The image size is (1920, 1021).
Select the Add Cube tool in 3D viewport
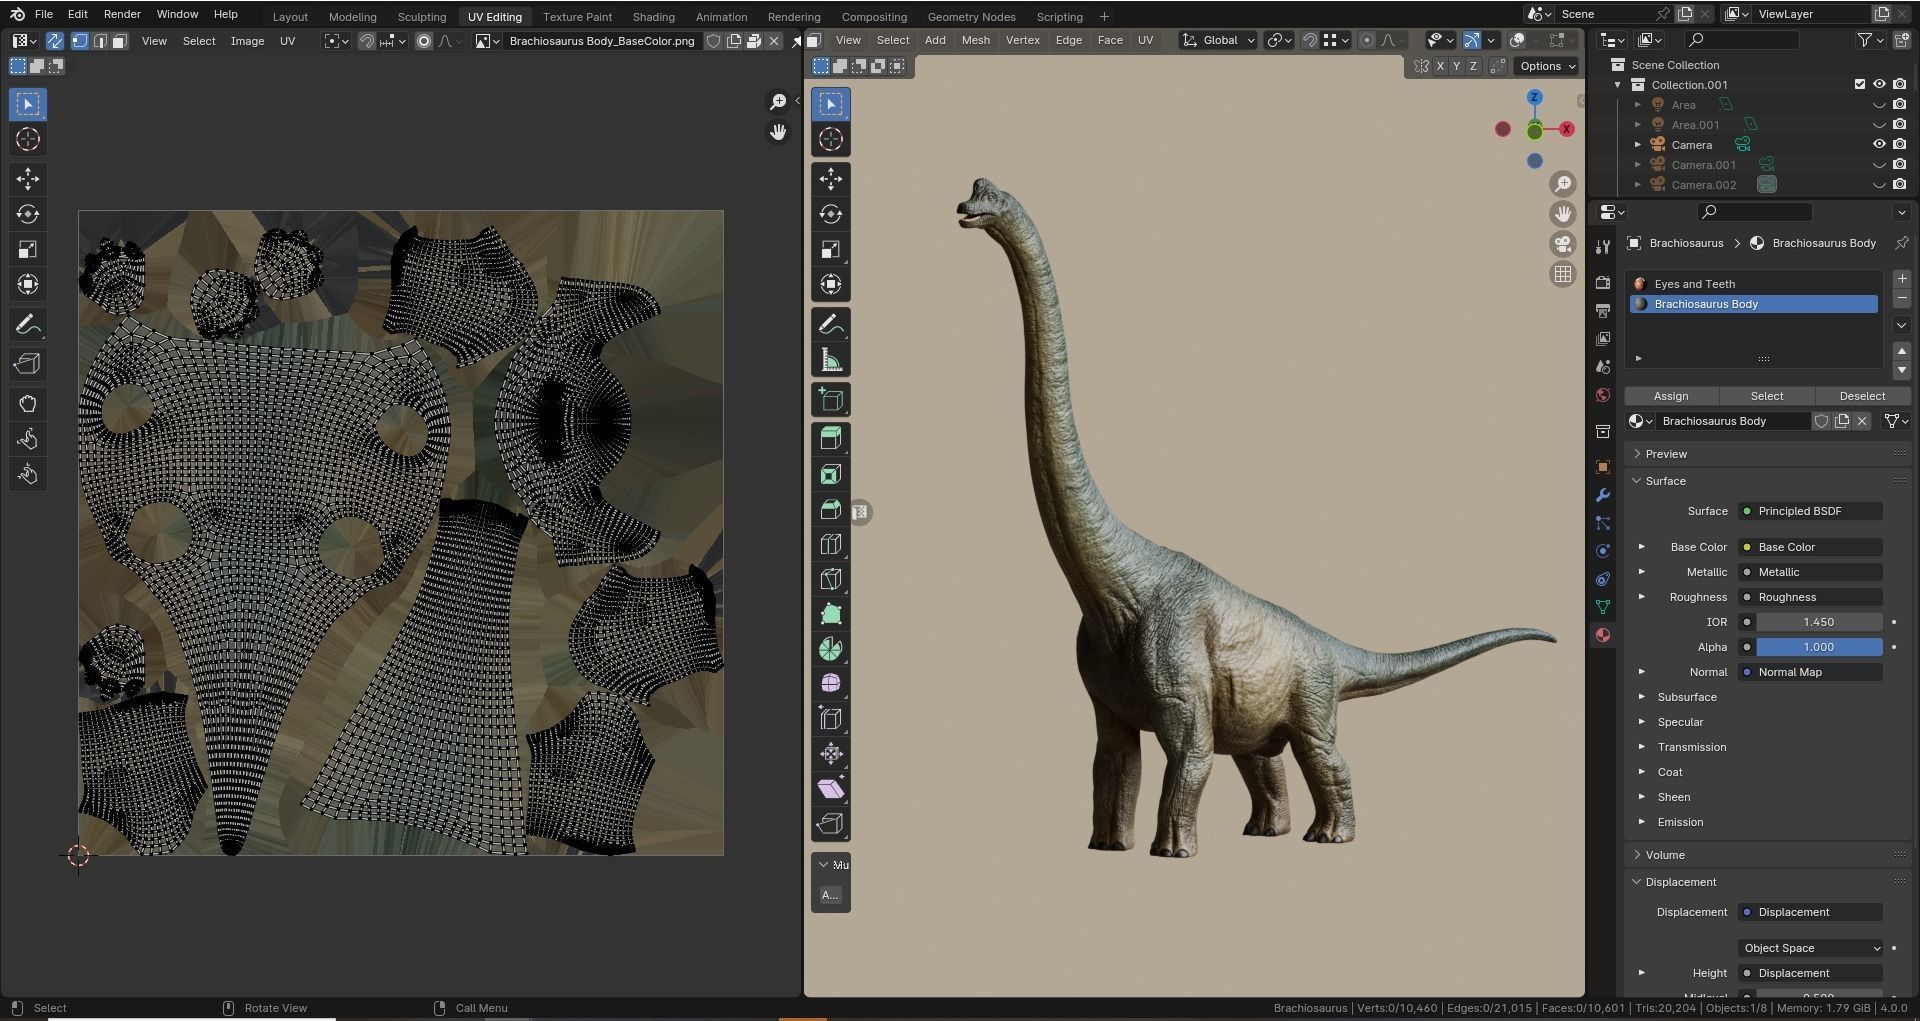831,400
